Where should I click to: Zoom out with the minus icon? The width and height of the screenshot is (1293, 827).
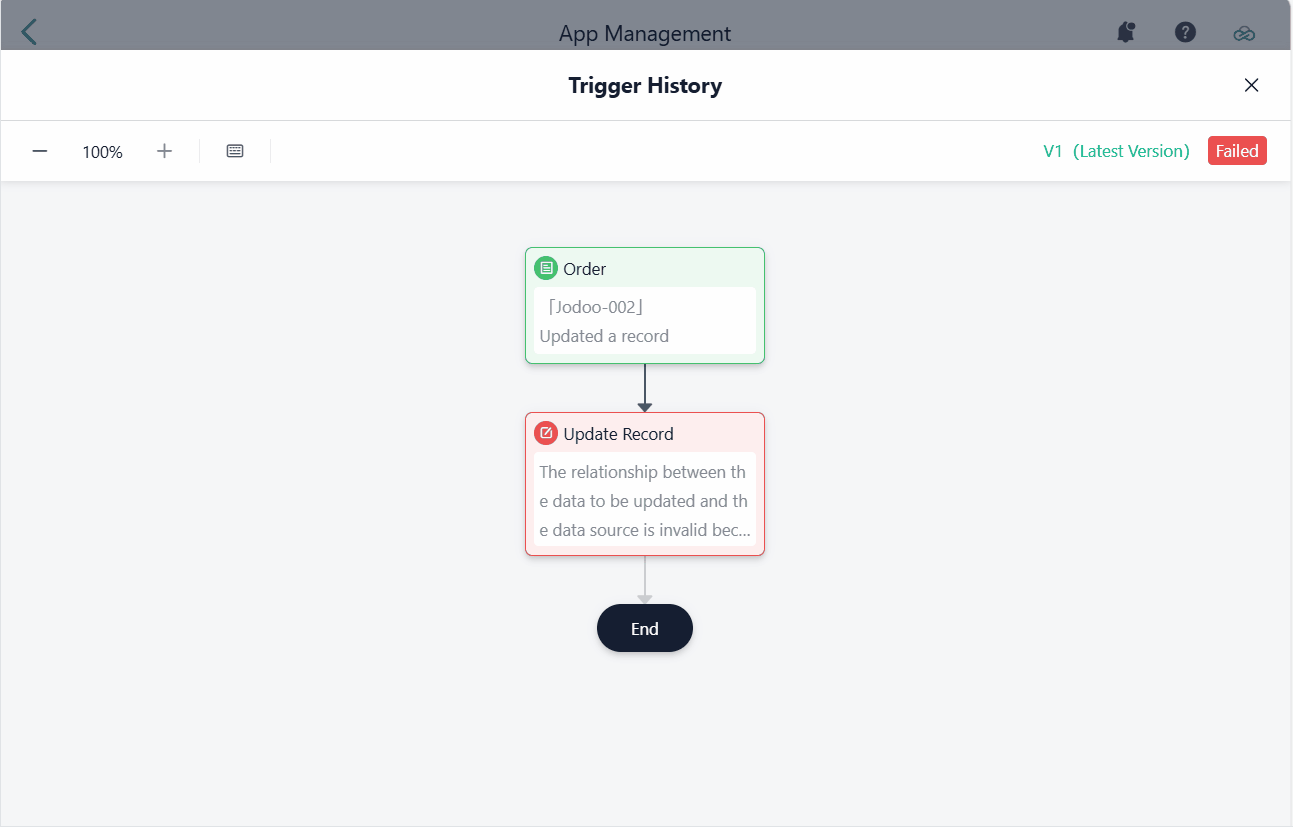point(40,151)
